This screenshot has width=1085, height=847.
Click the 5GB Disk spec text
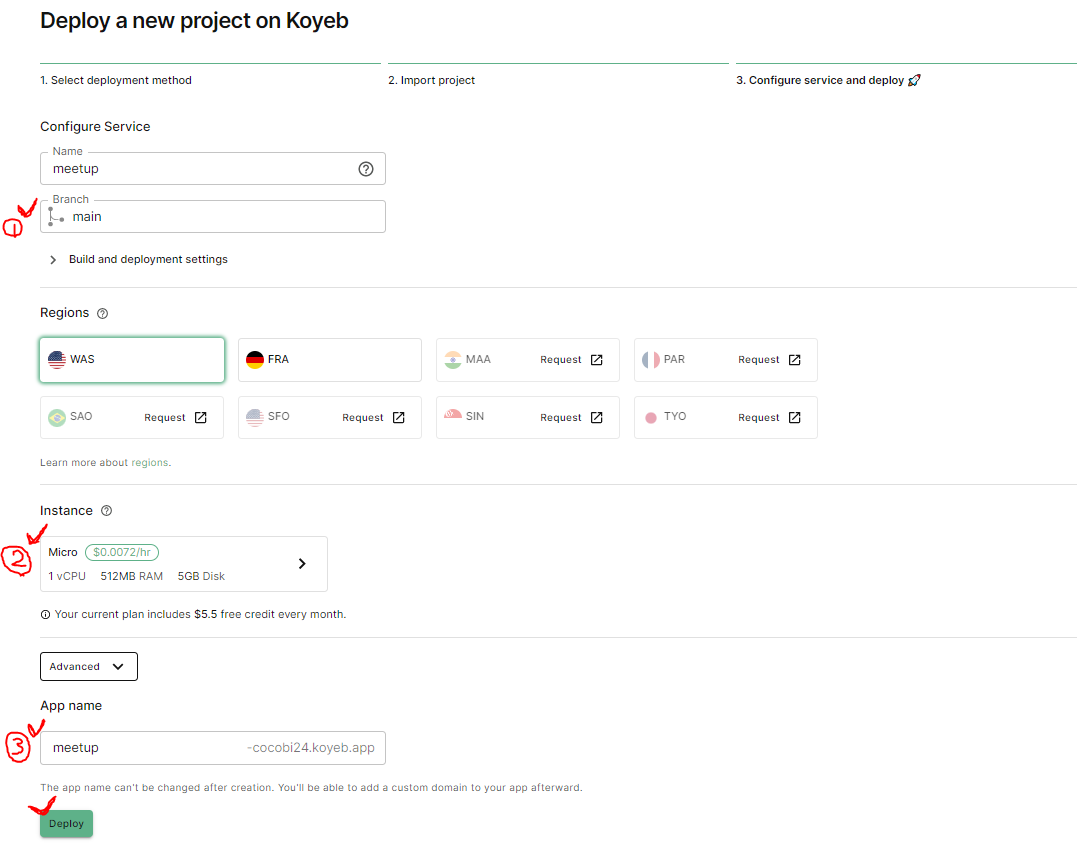pyautogui.click(x=201, y=576)
